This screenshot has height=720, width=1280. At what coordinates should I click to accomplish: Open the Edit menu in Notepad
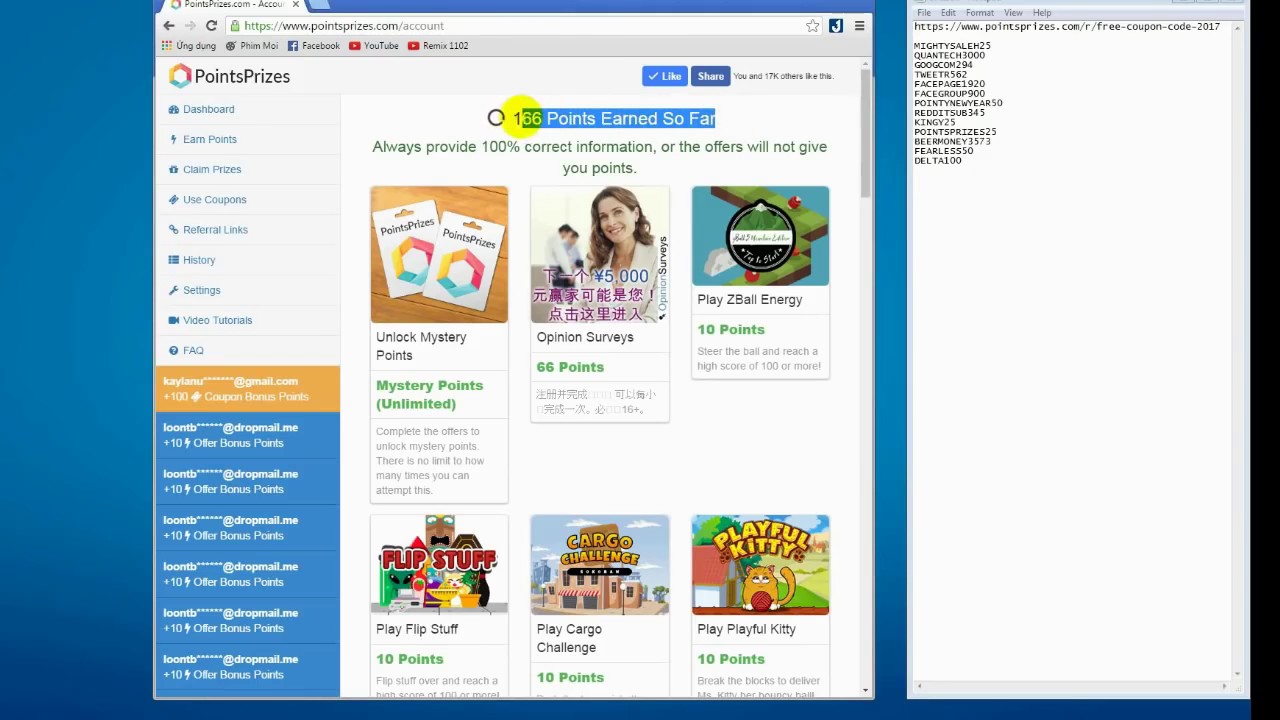pyautogui.click(x=948, y=13)
